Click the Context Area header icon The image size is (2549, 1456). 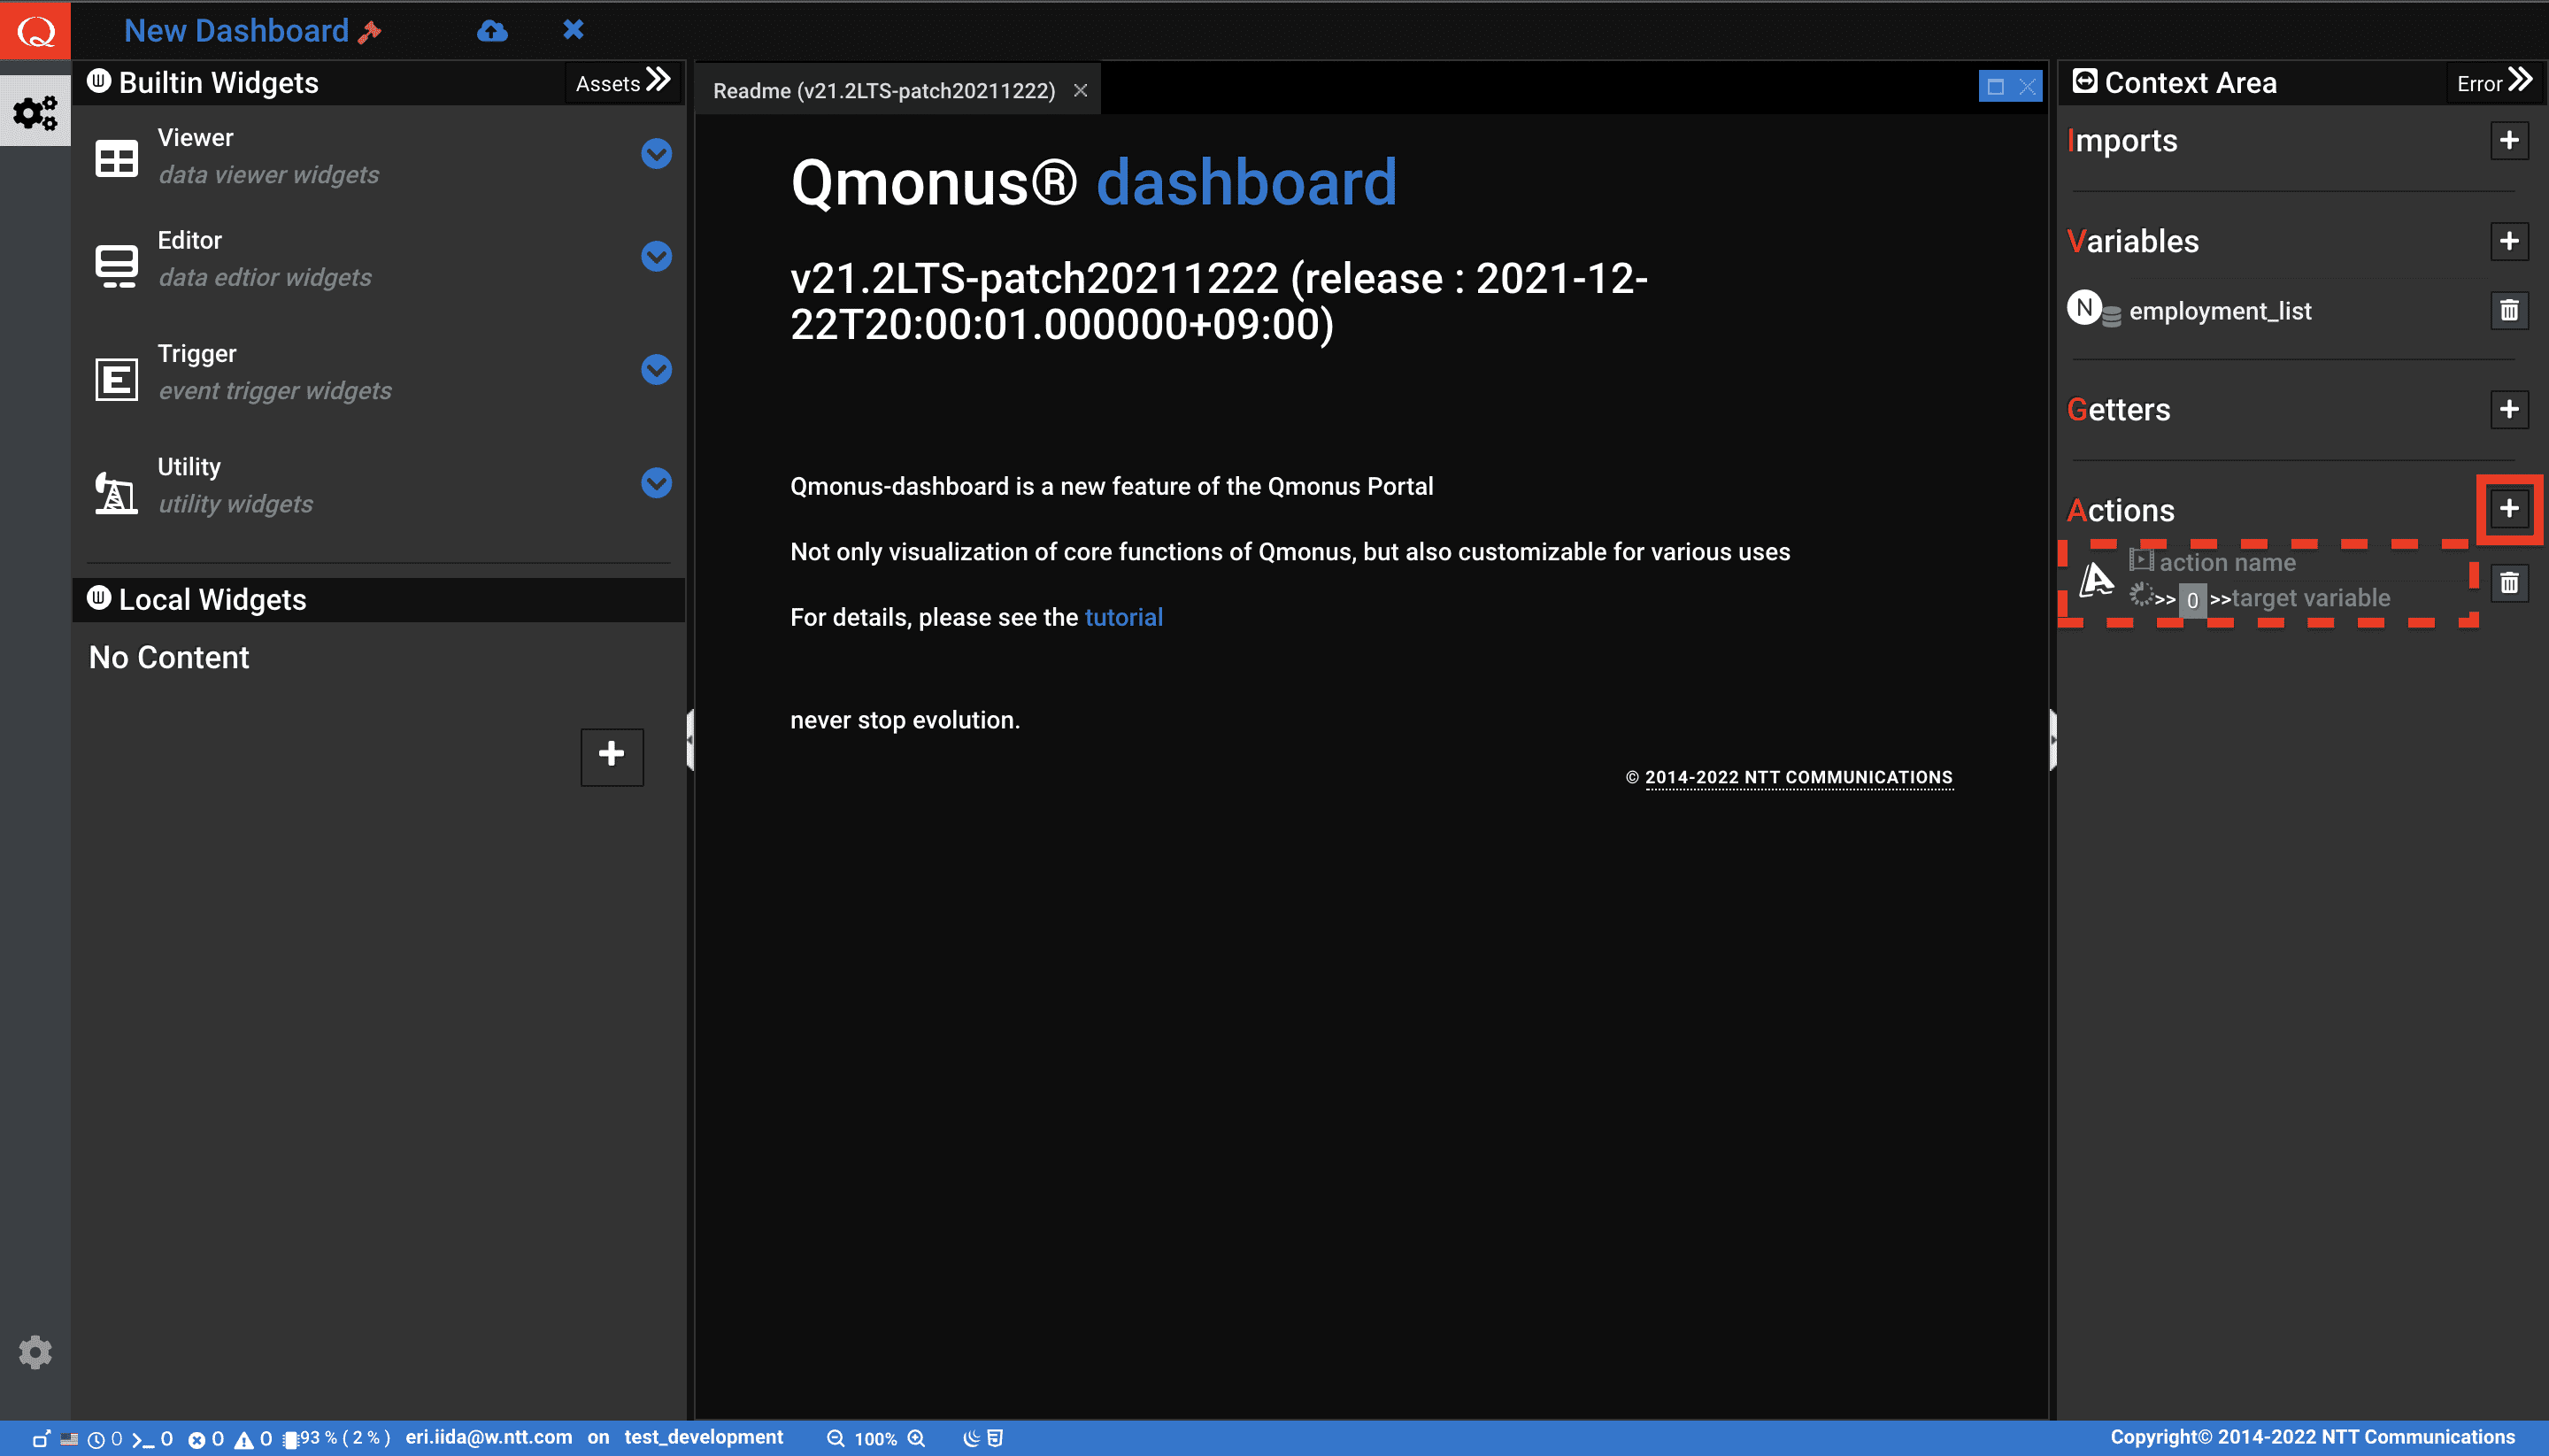(2085, 81)
